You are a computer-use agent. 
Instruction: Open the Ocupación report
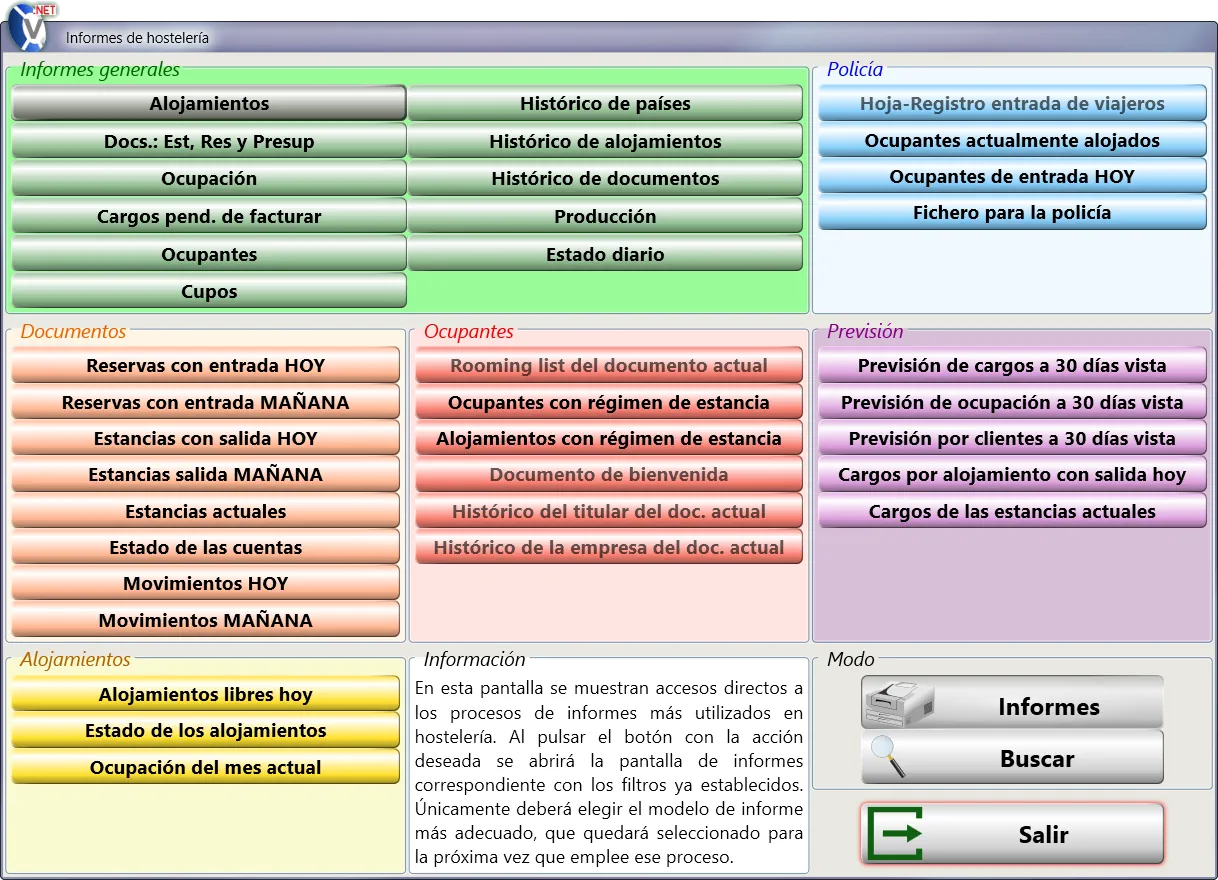[209, 179]
